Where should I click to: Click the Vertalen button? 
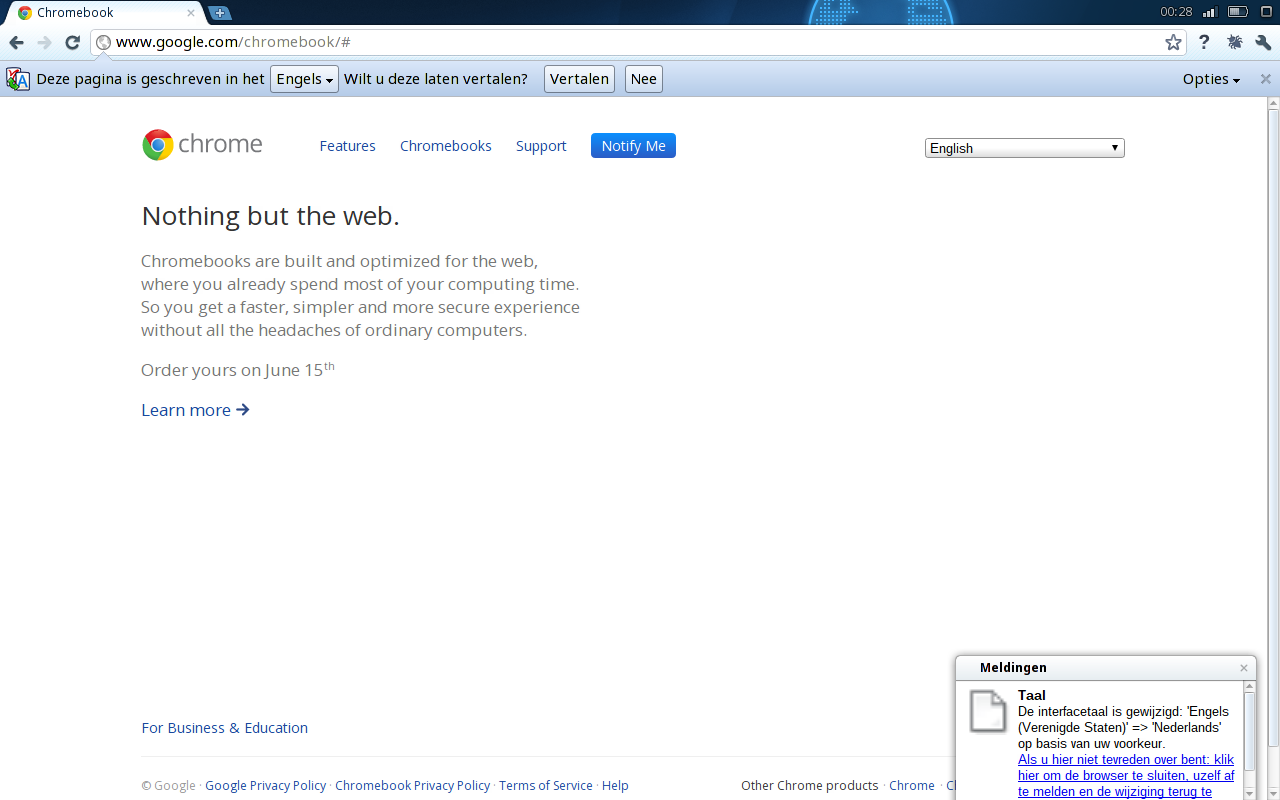click(579, 79)
